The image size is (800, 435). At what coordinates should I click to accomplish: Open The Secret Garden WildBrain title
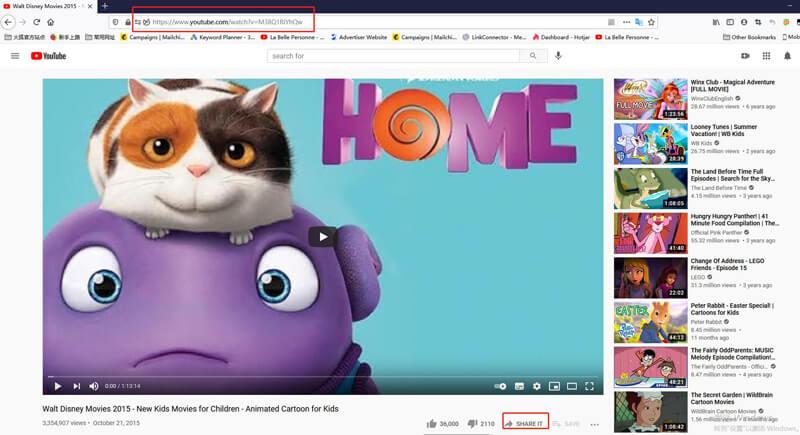731,398
